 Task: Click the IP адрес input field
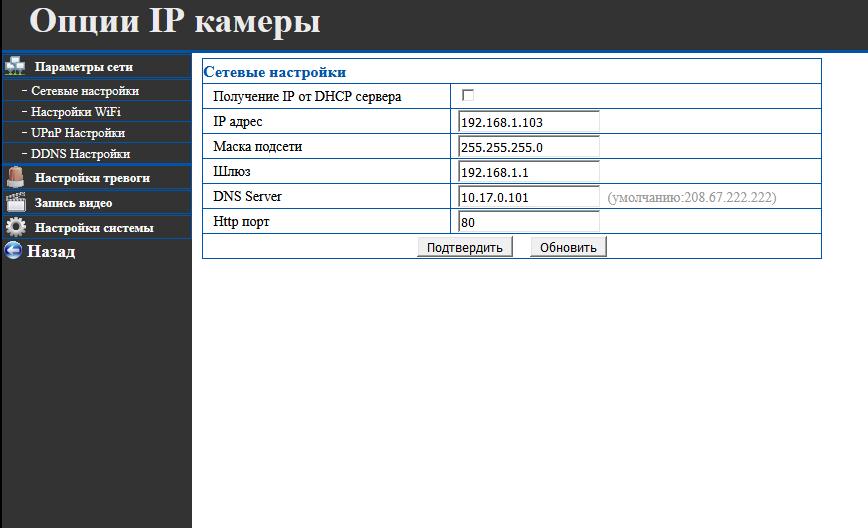click(528, 122)
